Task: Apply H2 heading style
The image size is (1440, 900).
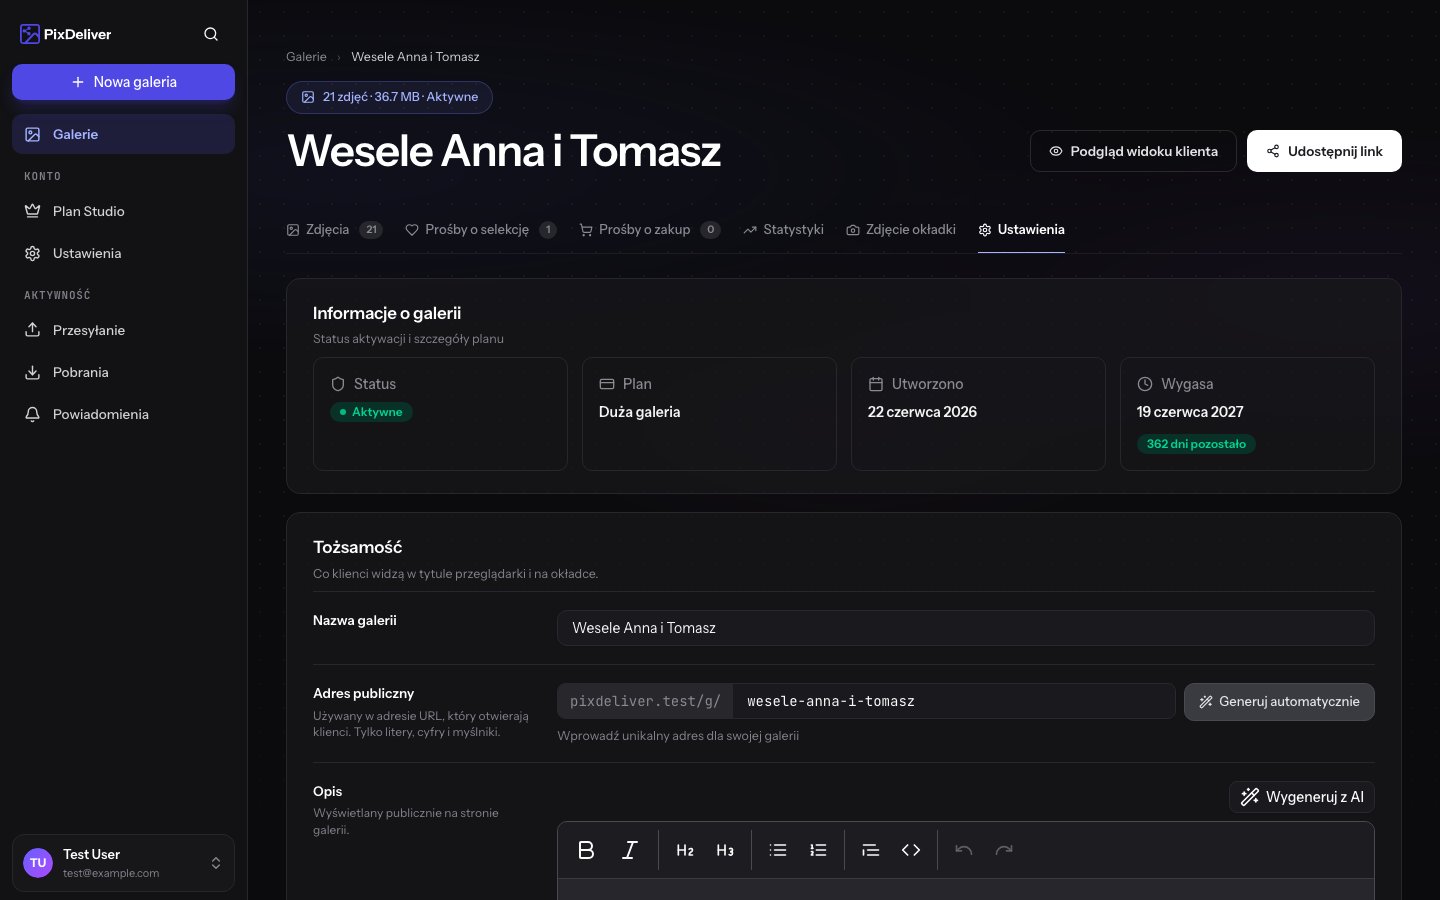Action: (x=685, y=850)
